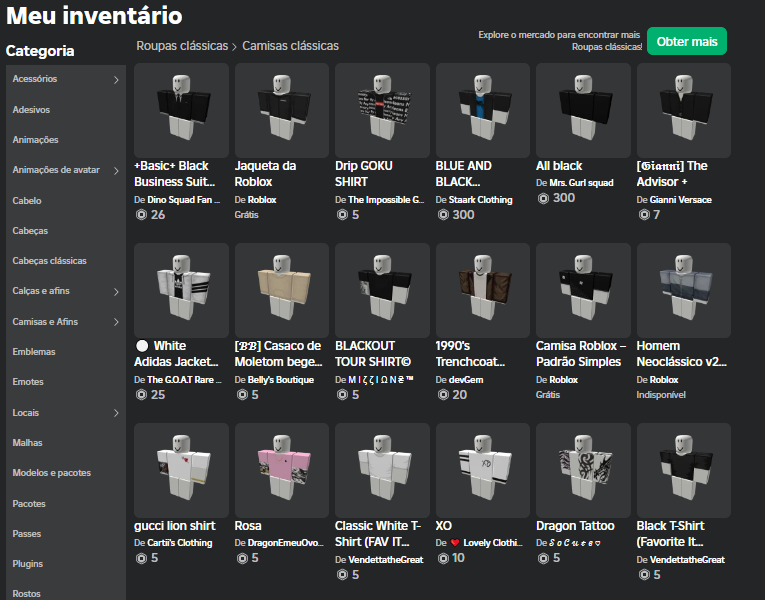Visit Mrs. Gurl squad creator page
Image resolution: width=765 pixels, height=600 pixels.
(x=581, y=183)
